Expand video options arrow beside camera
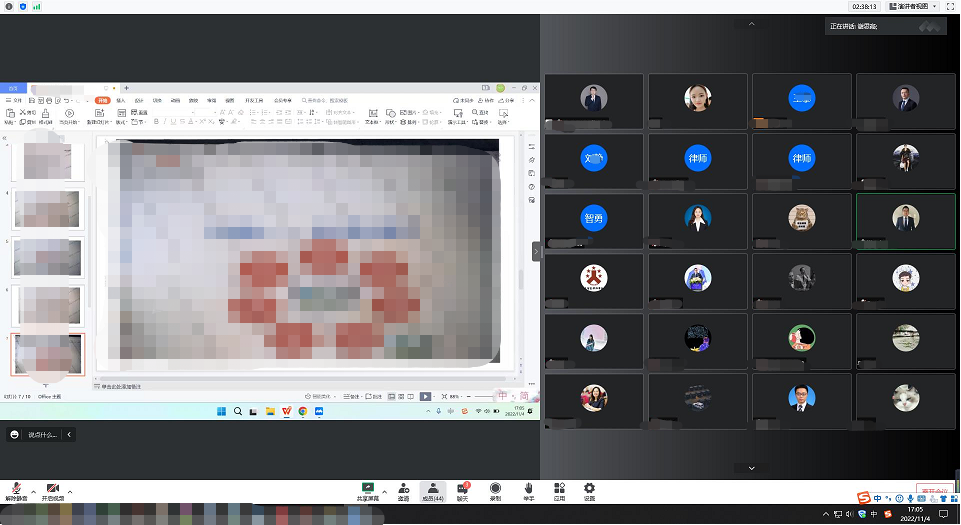 pyautogui.click(x=71, y=492)
